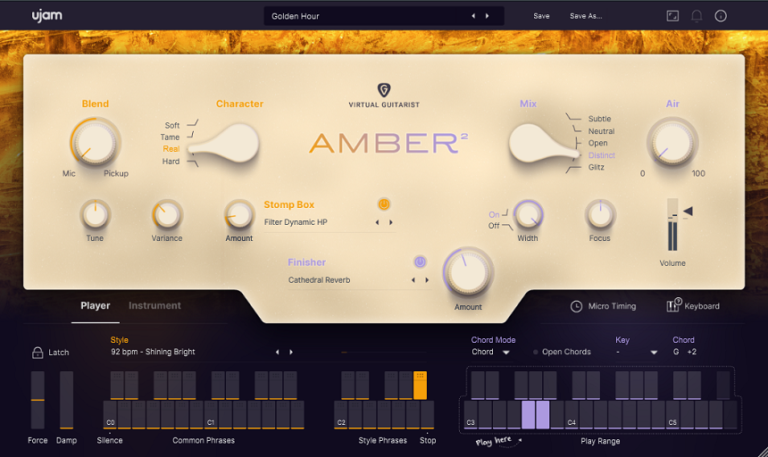The height and width of the screenshot is (457, 768).
Task: Click the C3 play range key
Action: click(x=471, y=415)
